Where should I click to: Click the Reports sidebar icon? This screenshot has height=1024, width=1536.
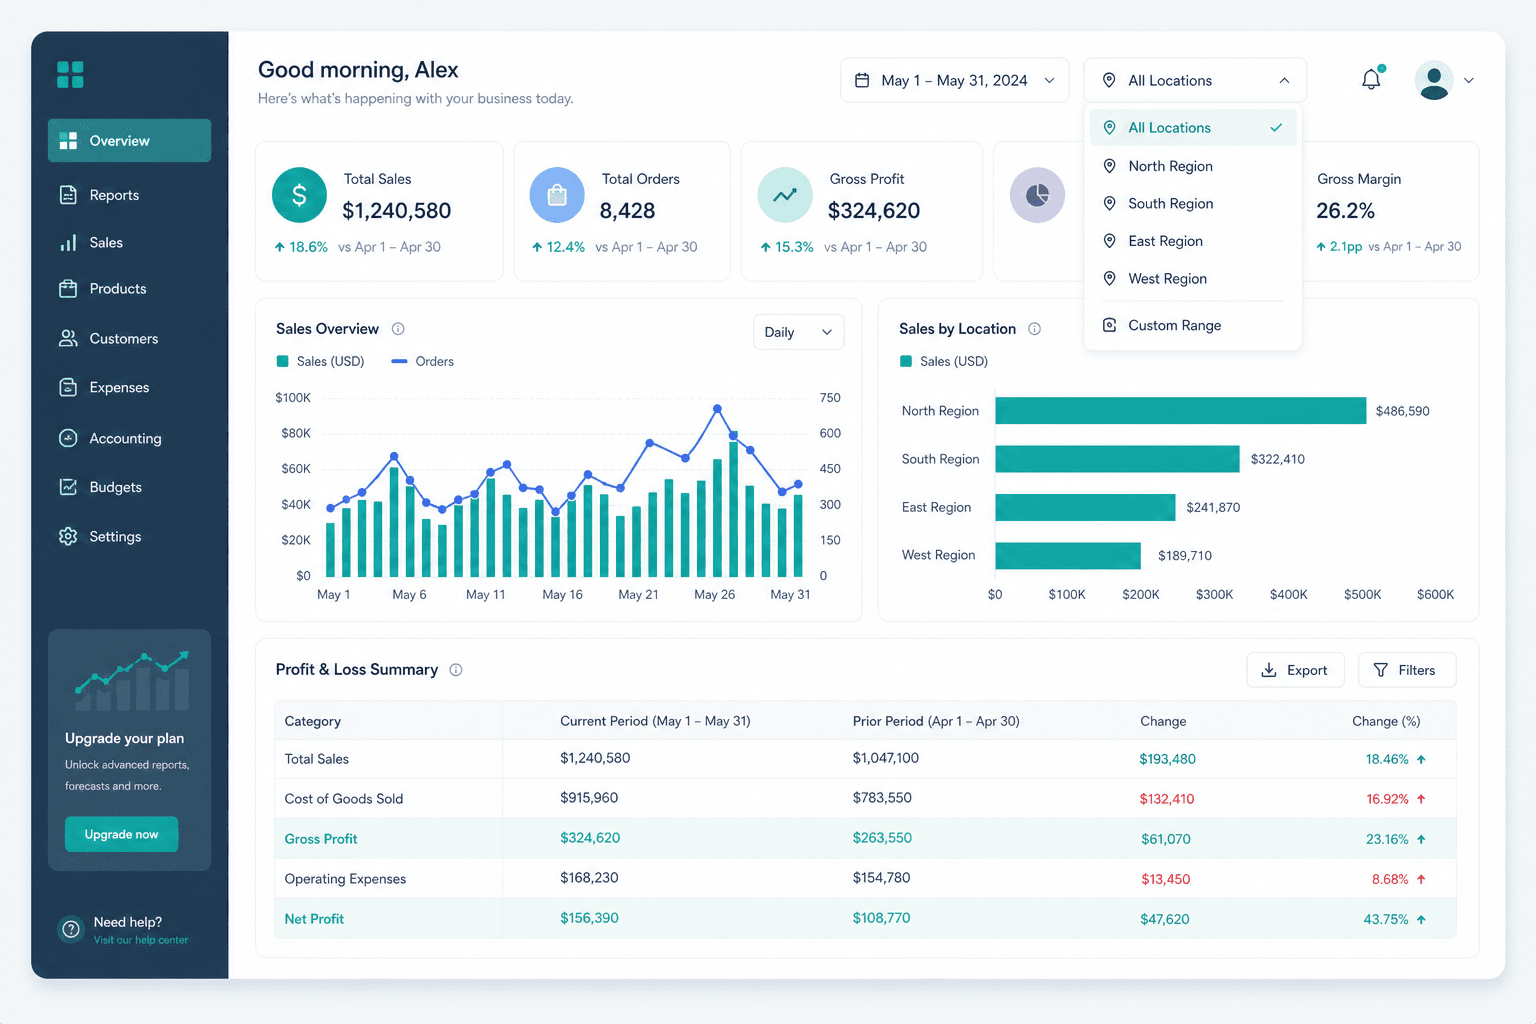[68, 195]
